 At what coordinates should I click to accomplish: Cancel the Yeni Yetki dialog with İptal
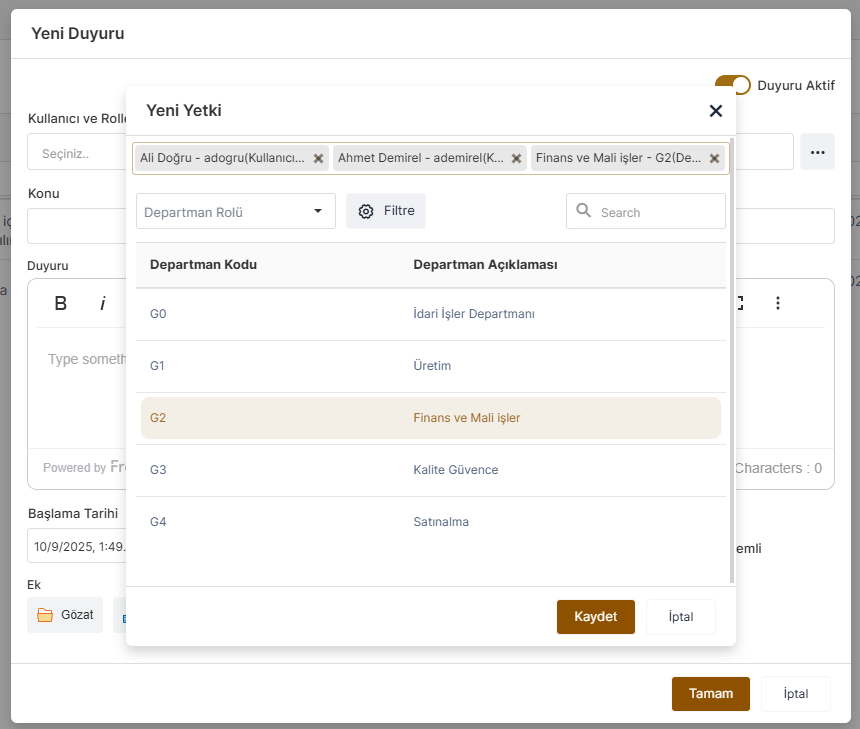tap(680, 617)
